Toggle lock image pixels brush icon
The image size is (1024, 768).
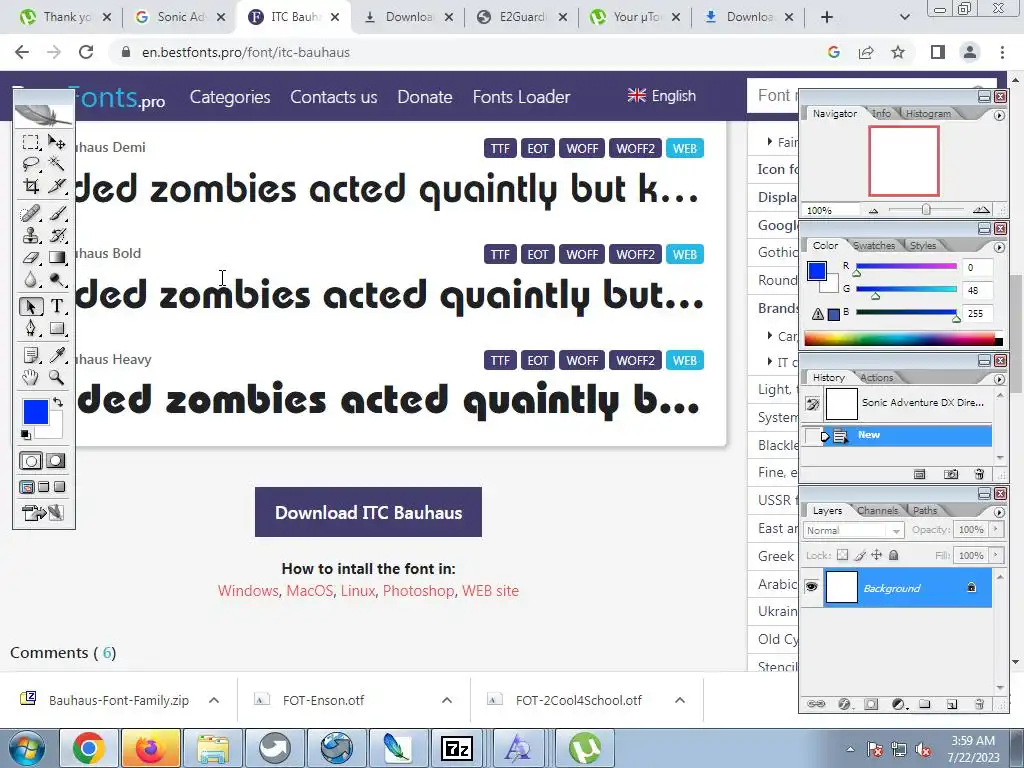[860, 555]
